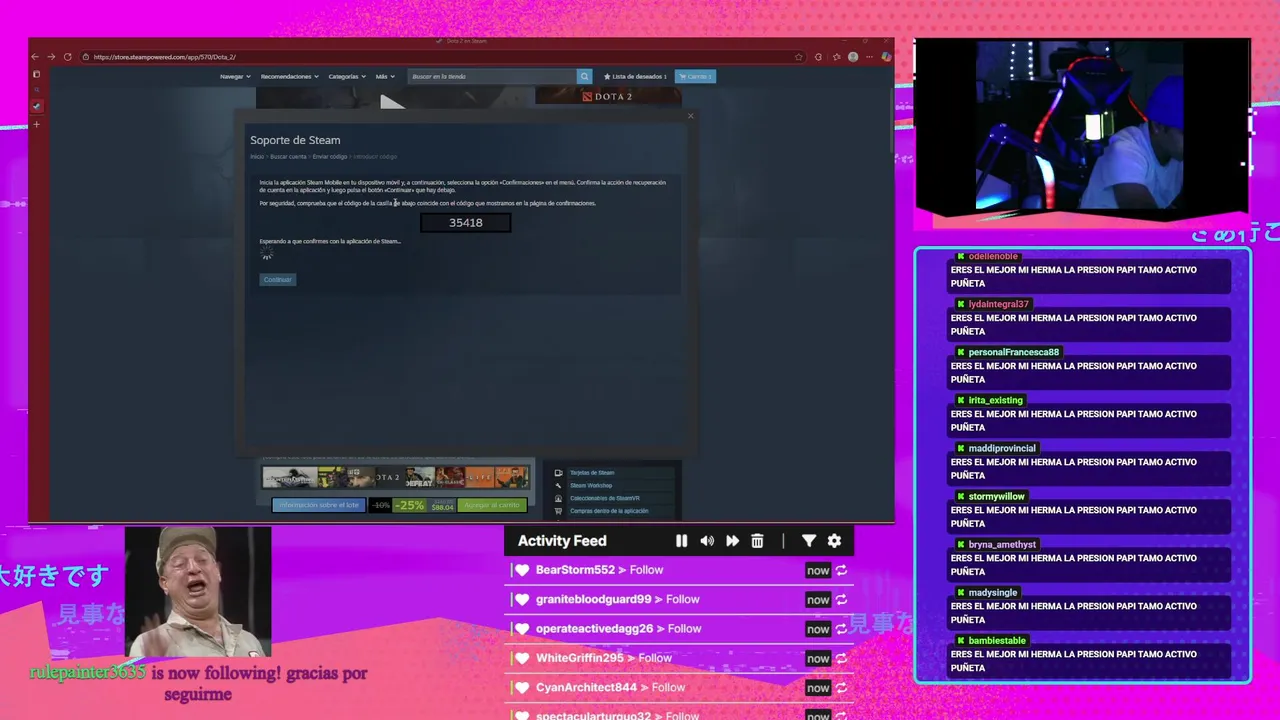
Task: Expand the Recomendaciones dropdown
Action: tap(290, 76)
